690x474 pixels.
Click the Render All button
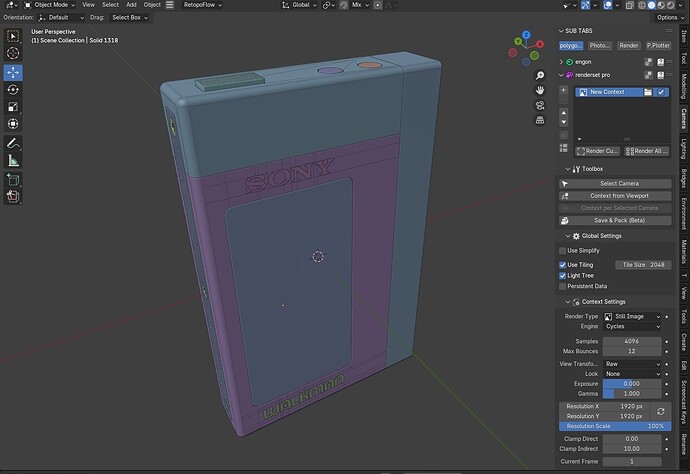click(x=647, y=151)
